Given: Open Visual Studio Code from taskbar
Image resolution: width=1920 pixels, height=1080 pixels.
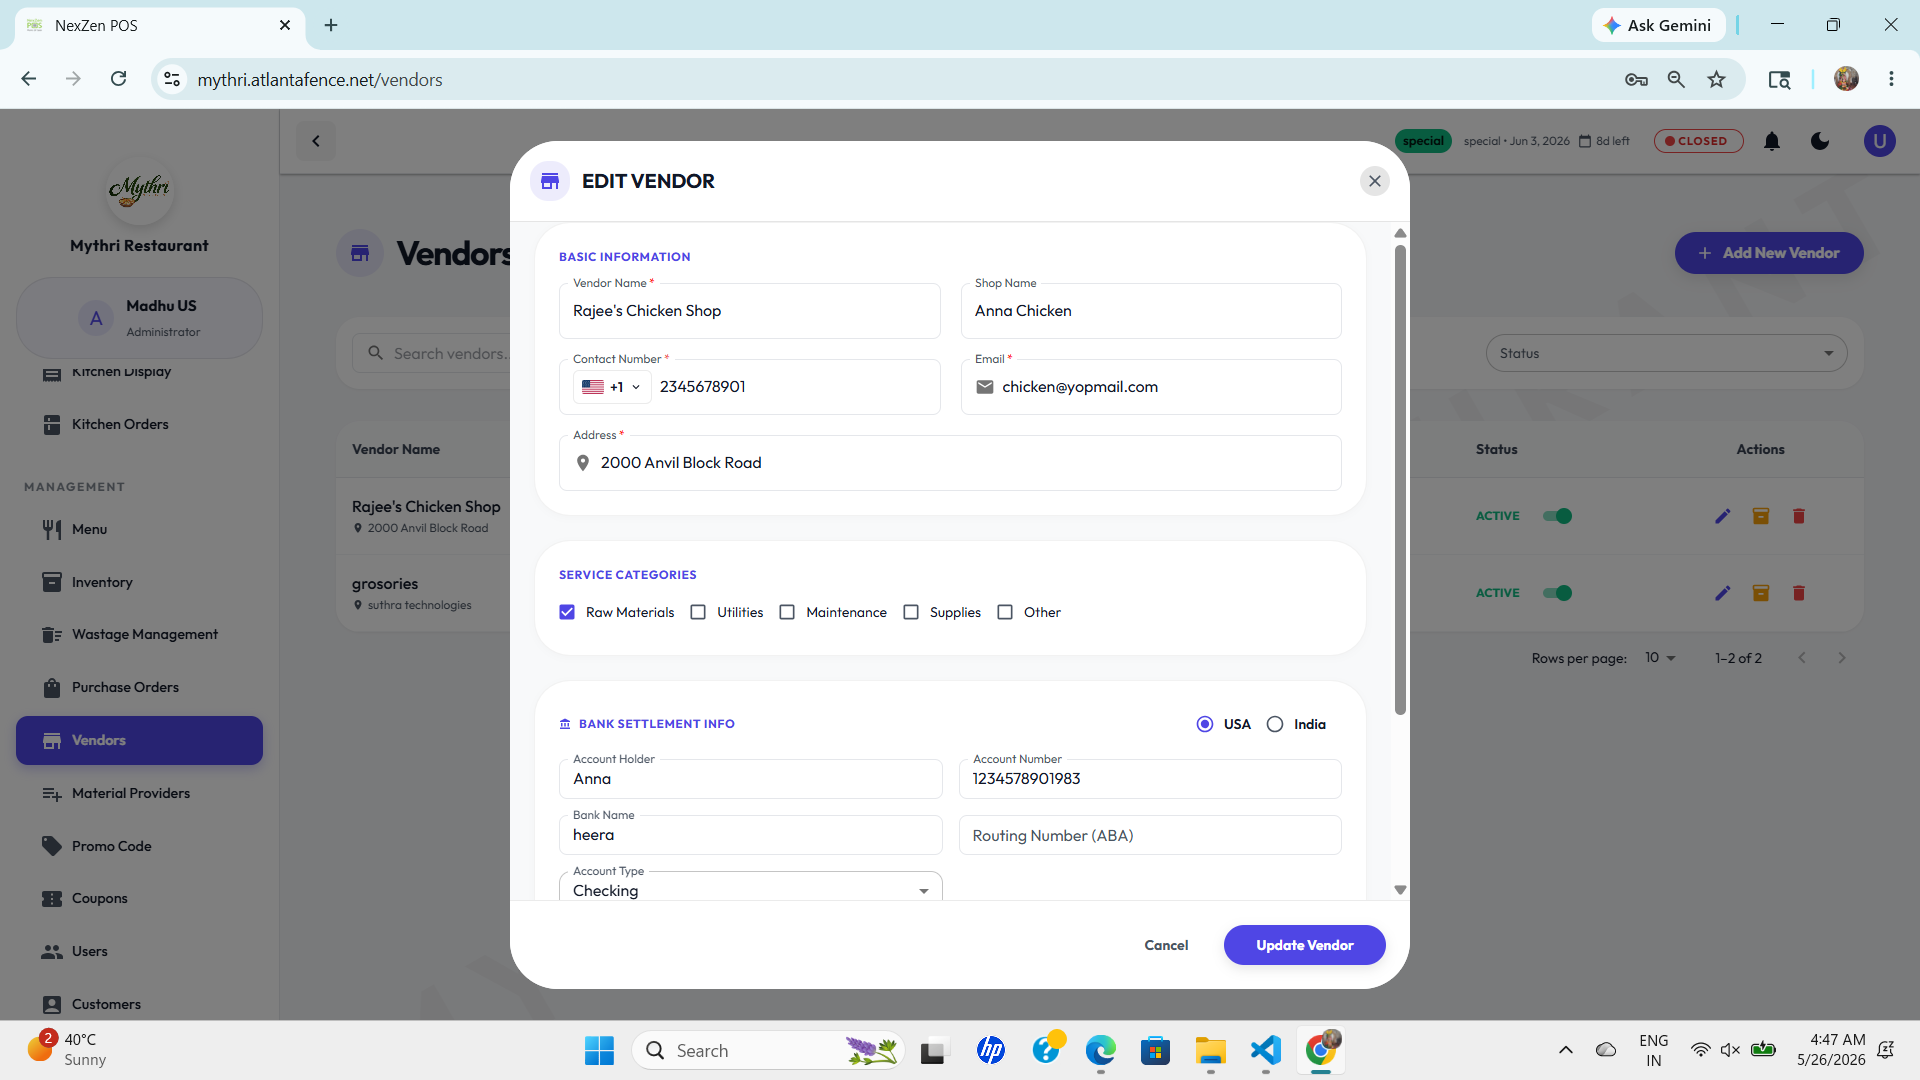Looking at the screenshot, I should [x=1266, y=1050].
